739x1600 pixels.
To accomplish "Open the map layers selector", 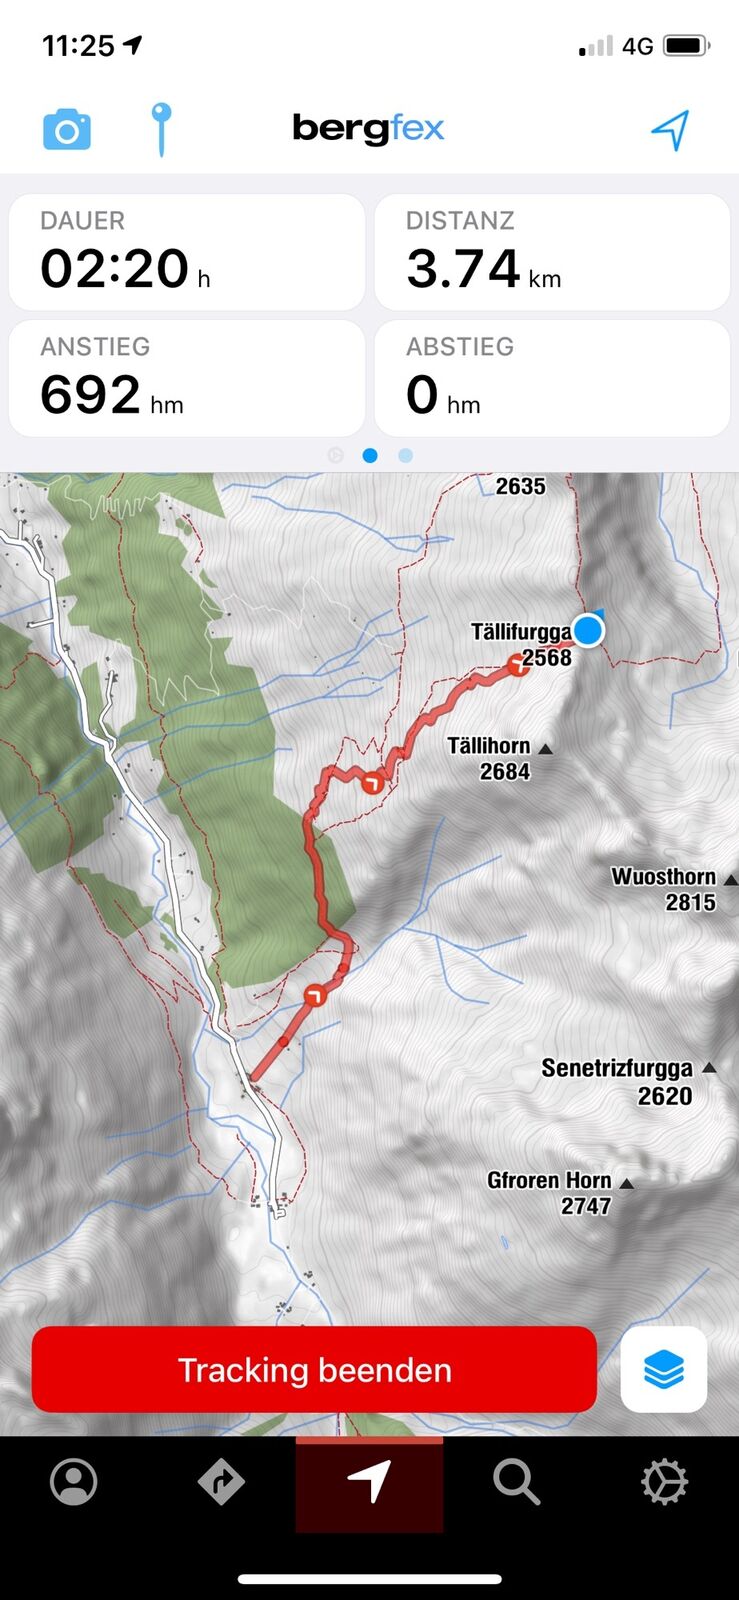I will pyautogui.click(x=664, y=1369).
